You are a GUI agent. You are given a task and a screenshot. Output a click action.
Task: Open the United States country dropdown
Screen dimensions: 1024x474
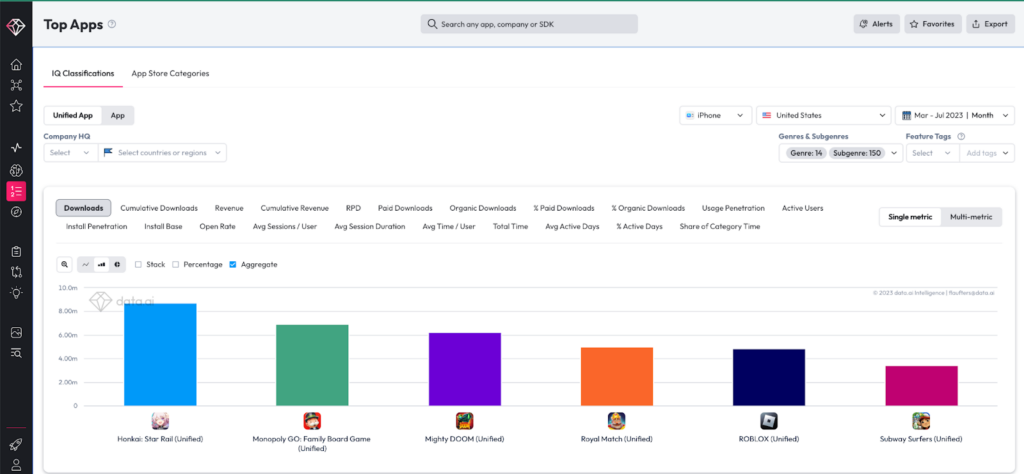824,116
